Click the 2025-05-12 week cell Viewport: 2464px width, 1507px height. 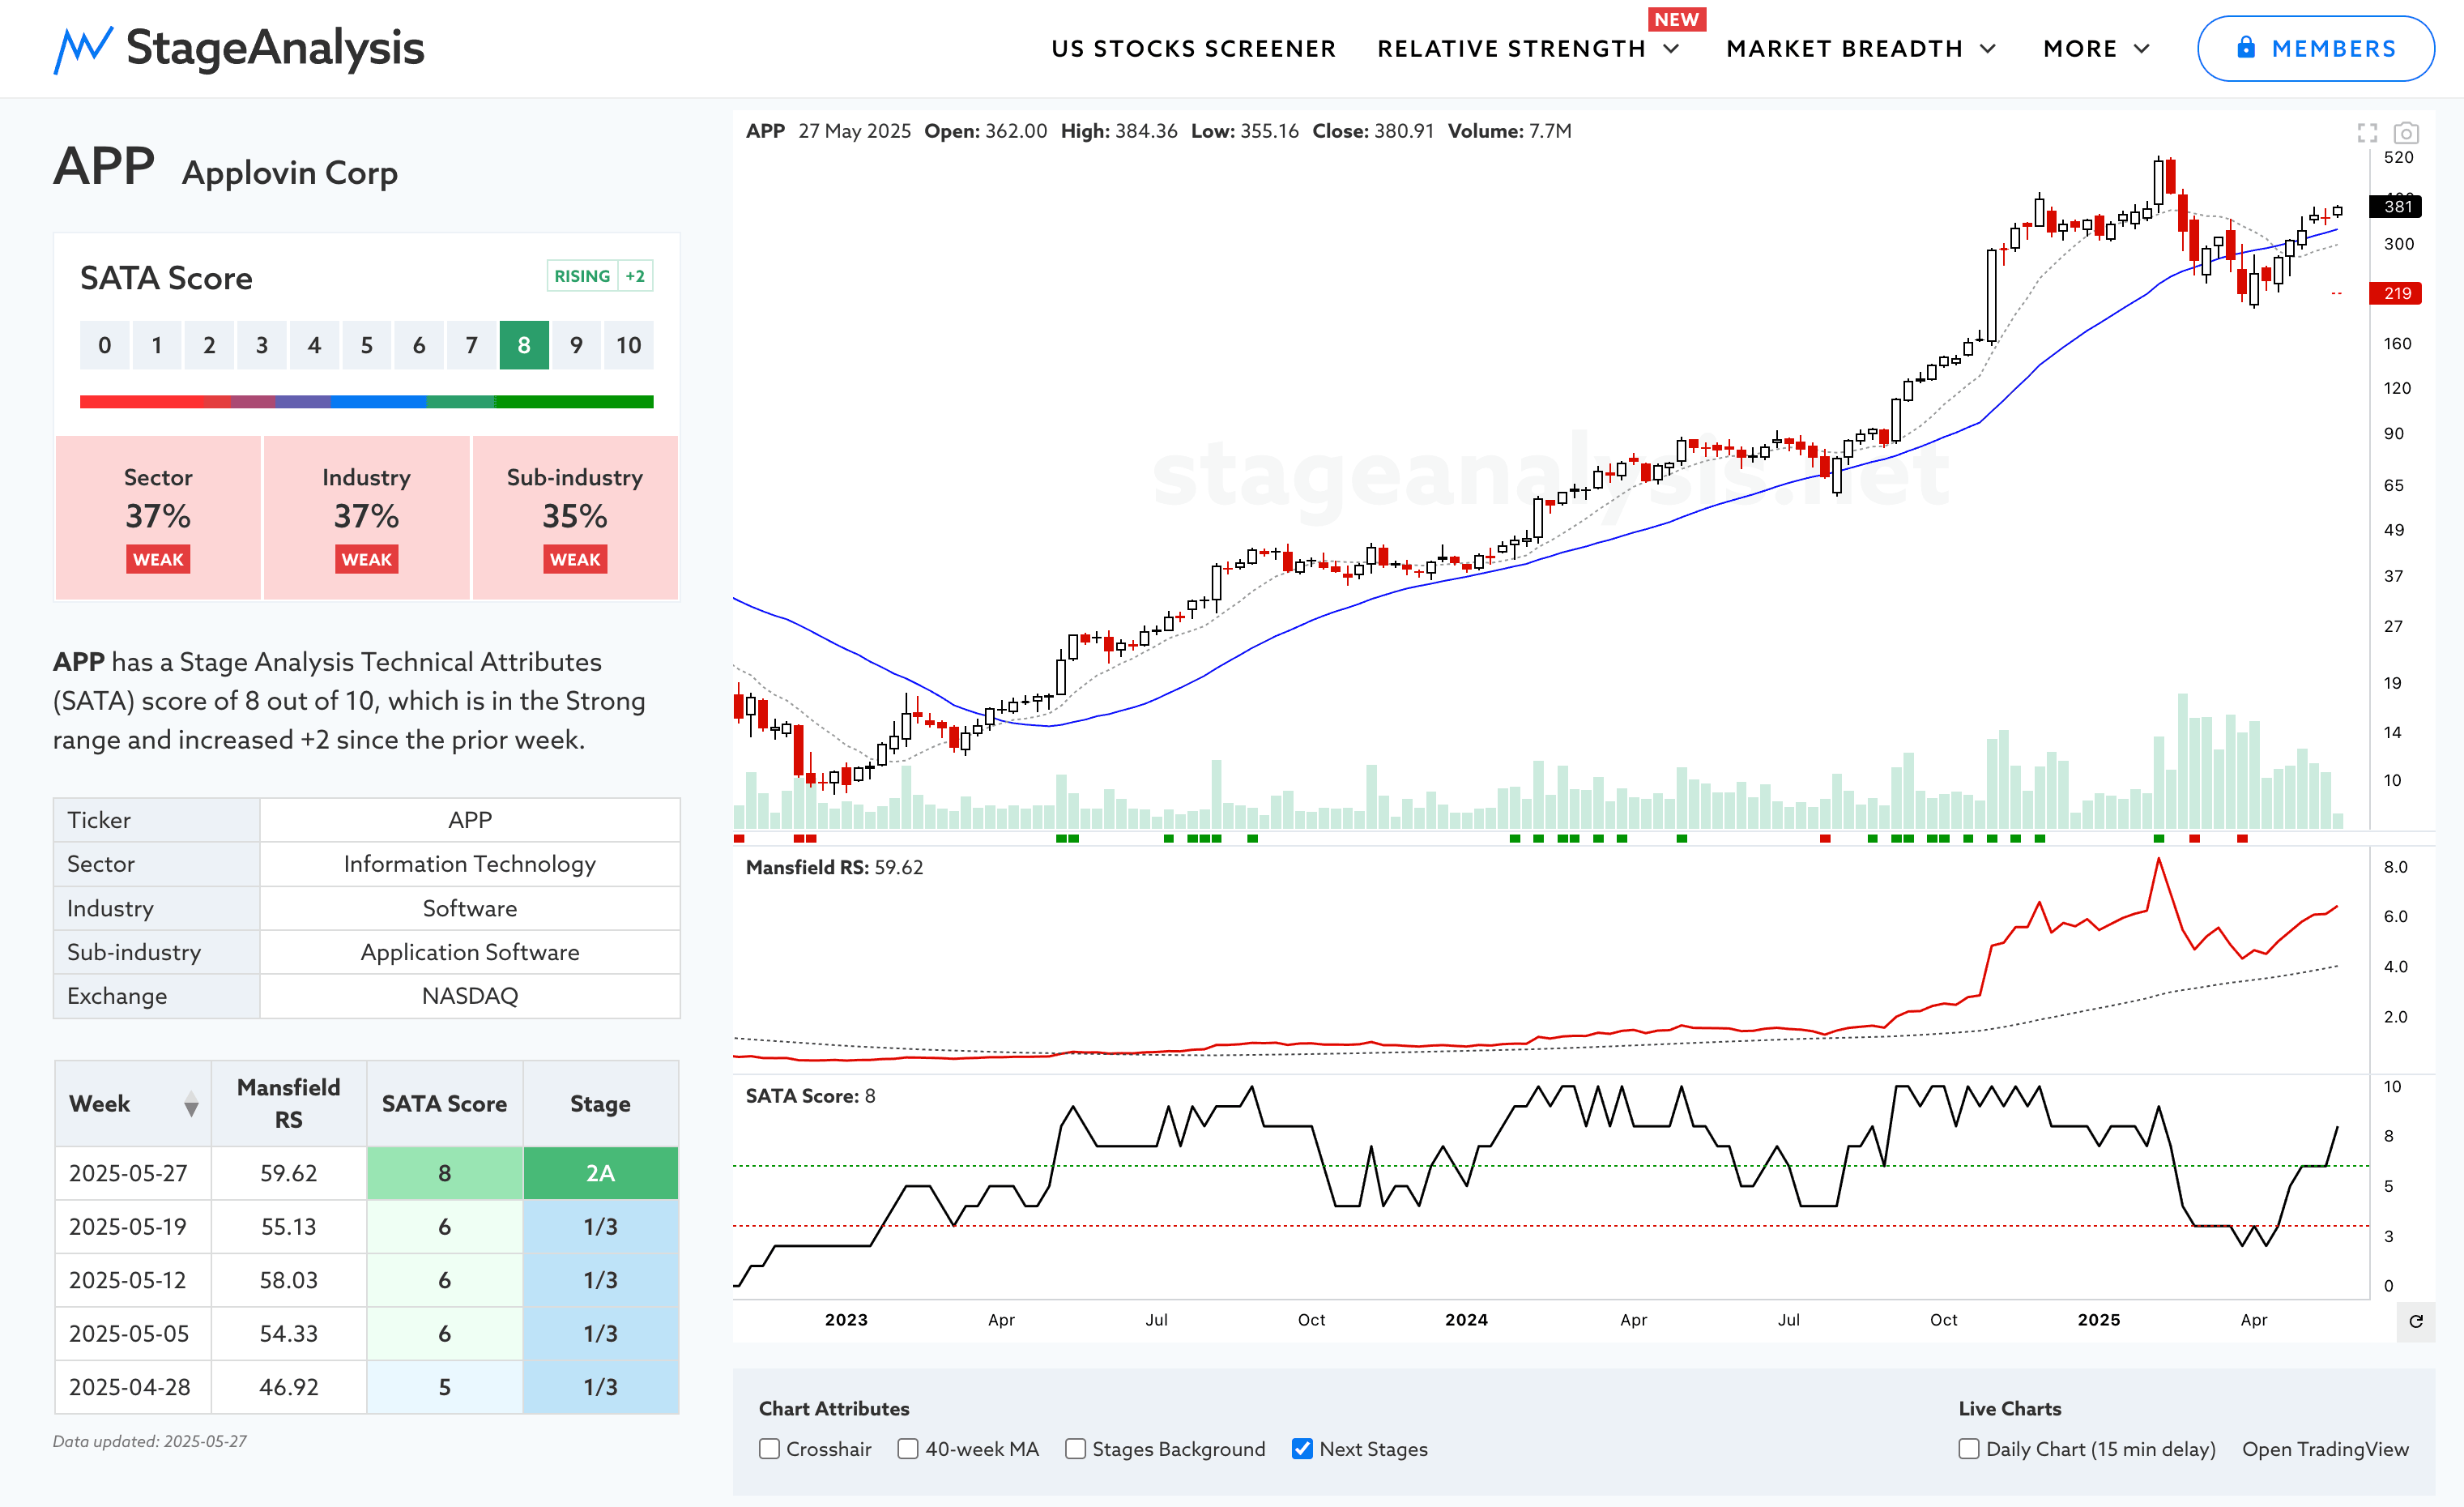point(133,1280)
